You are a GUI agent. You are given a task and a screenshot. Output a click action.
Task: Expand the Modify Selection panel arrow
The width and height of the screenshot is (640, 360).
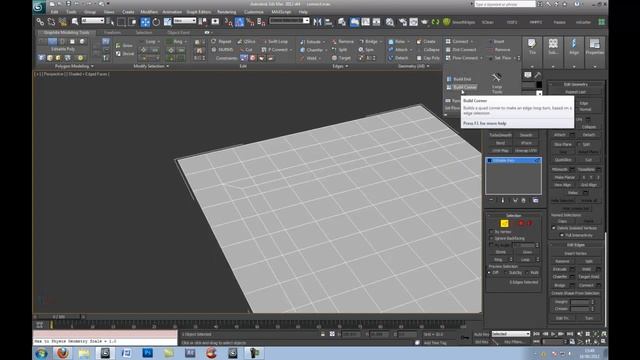(x=168, y=66)
